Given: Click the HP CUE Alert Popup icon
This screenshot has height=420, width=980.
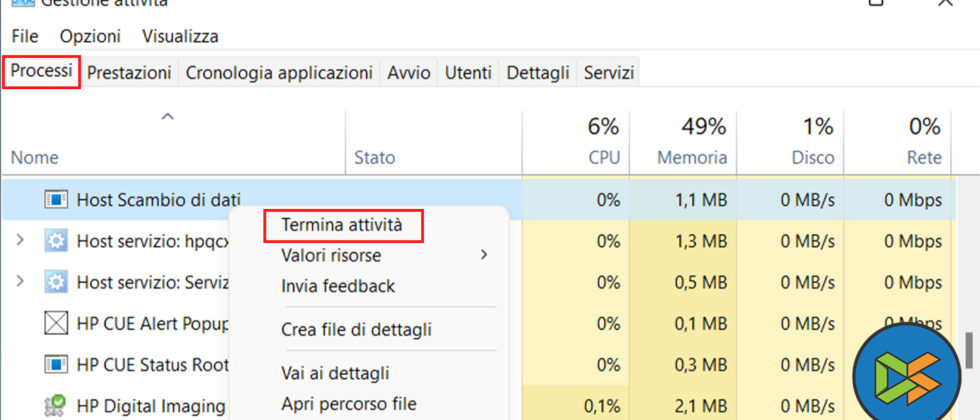Looking at the screenshot, I should click(55, 324).
